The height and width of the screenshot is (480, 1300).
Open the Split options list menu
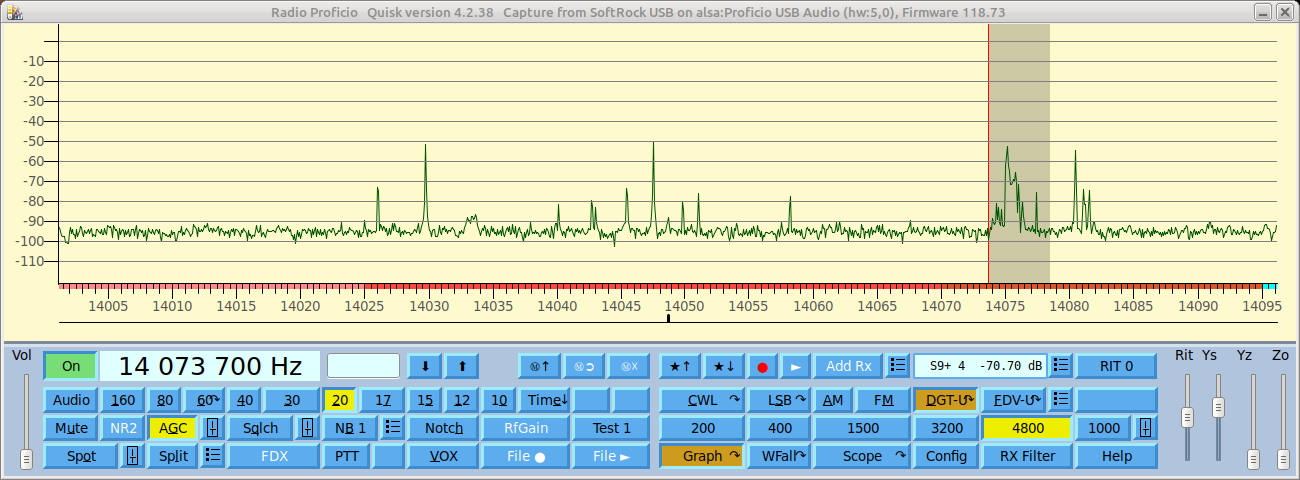click(212, 456)
